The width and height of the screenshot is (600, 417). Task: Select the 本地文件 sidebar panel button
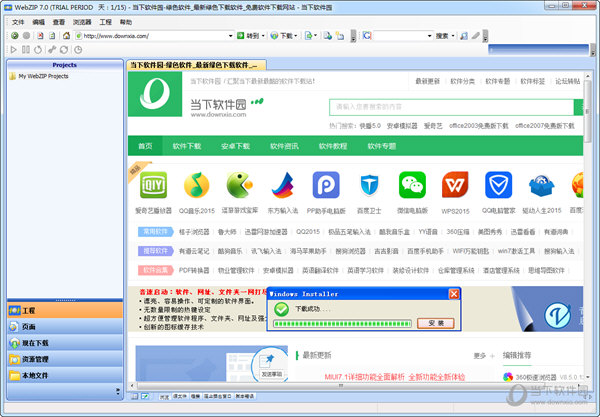[x=65, y=375]
